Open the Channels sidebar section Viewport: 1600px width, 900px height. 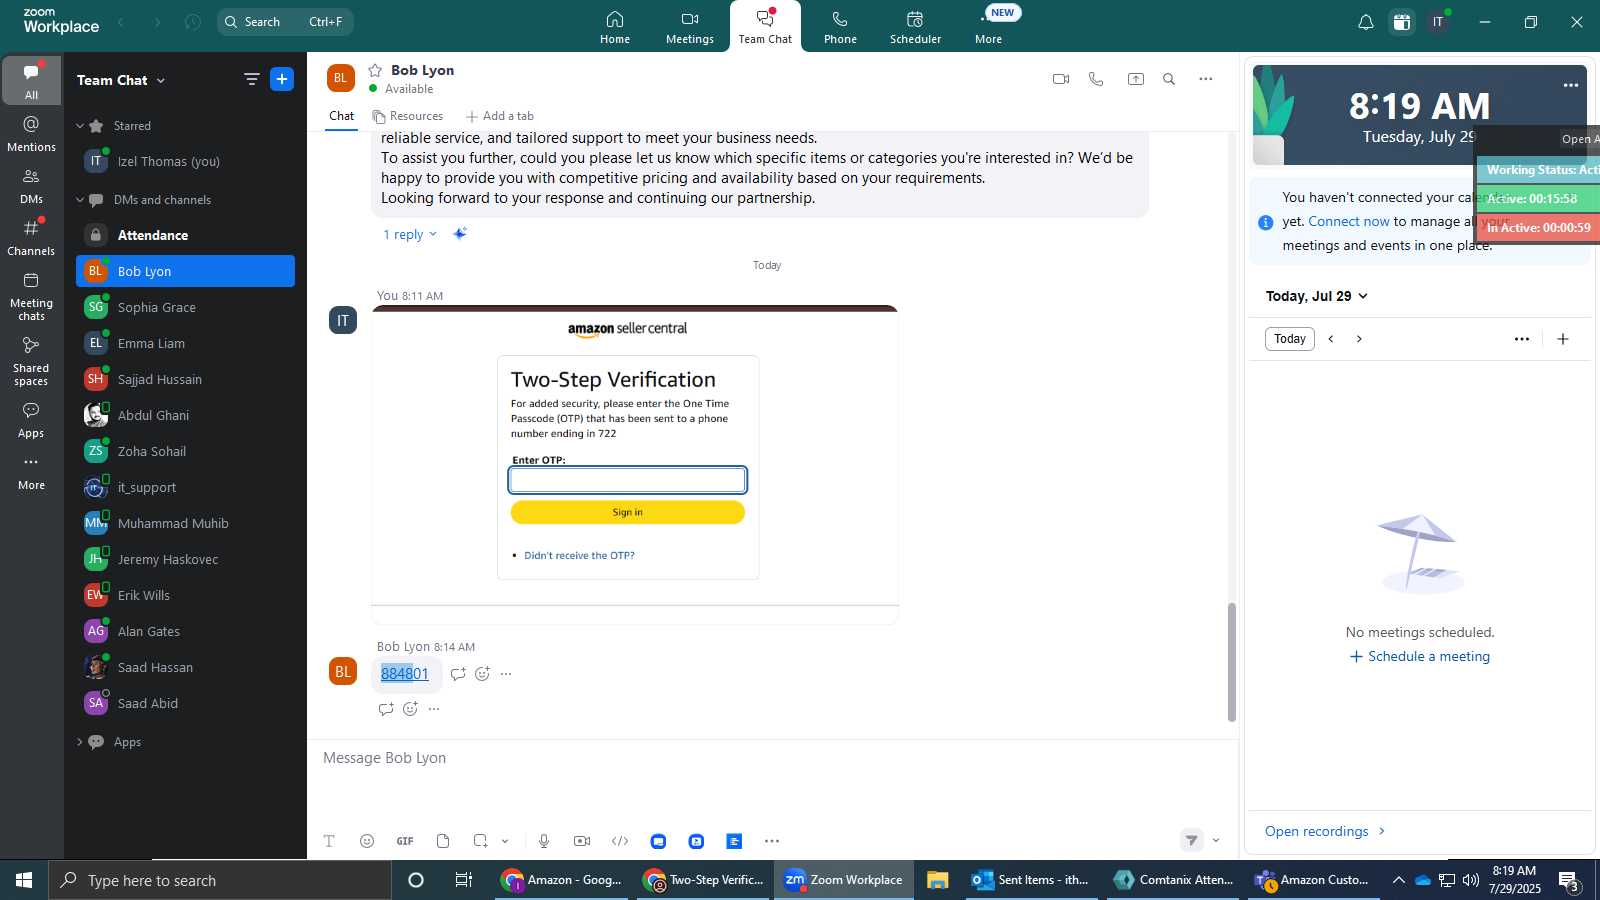coord(31,238)
